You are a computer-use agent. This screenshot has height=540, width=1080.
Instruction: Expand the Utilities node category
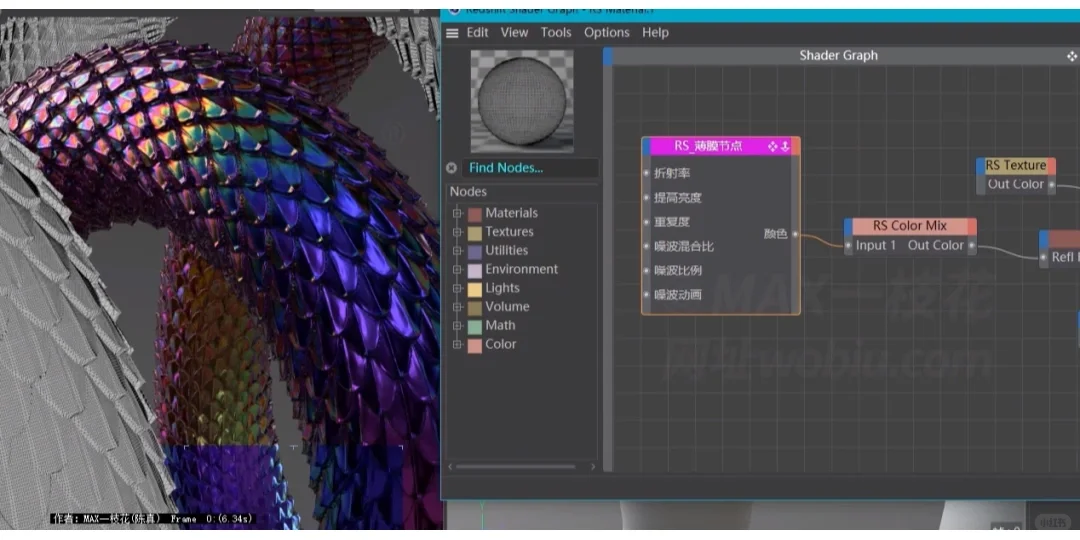pos(457,251)
